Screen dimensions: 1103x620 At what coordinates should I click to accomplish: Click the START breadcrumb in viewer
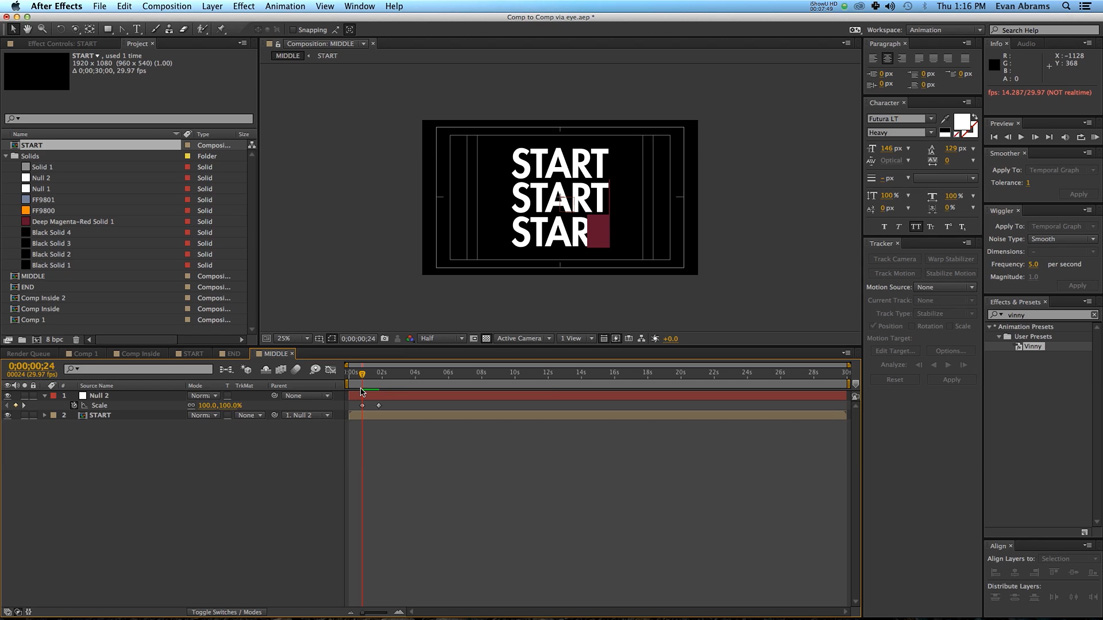(x=327, y=56)
